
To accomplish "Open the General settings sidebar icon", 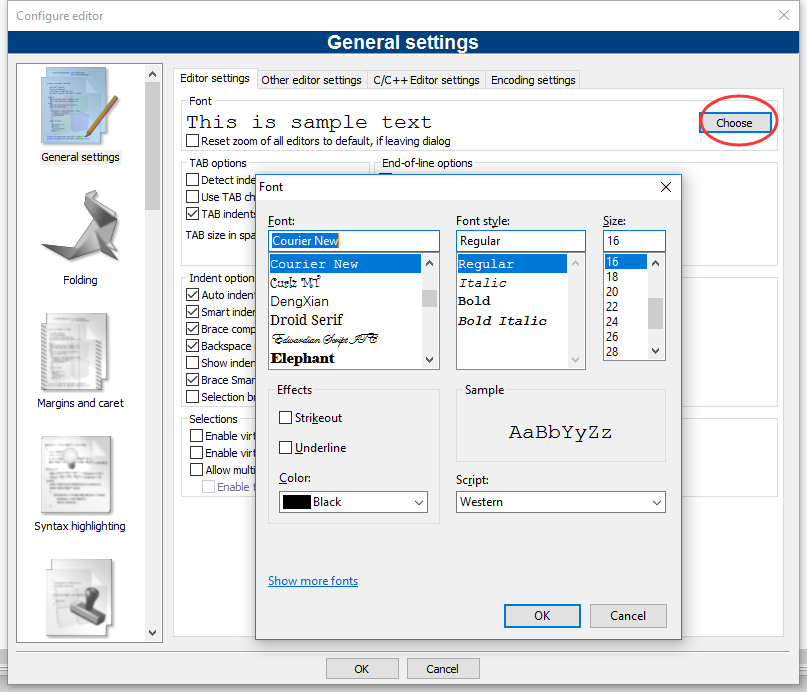I will [x=80, y=105].
